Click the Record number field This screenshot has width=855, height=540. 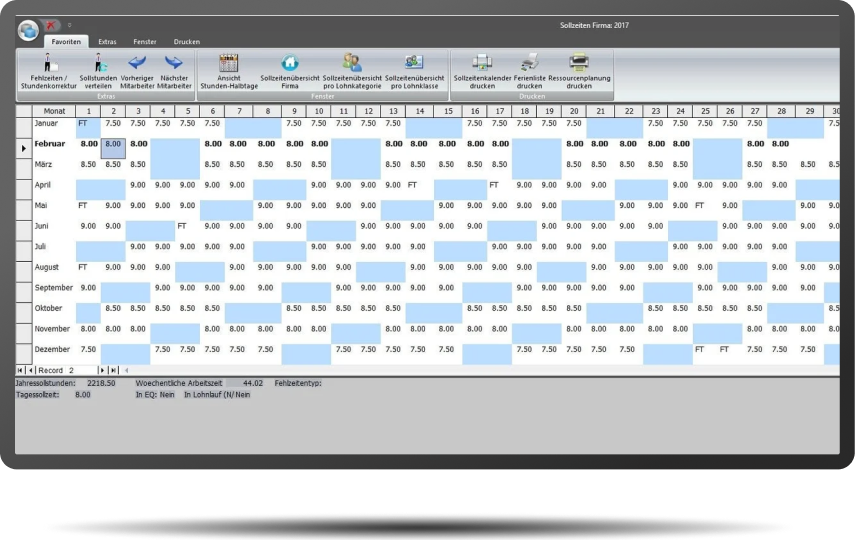(x=82, y=370)
